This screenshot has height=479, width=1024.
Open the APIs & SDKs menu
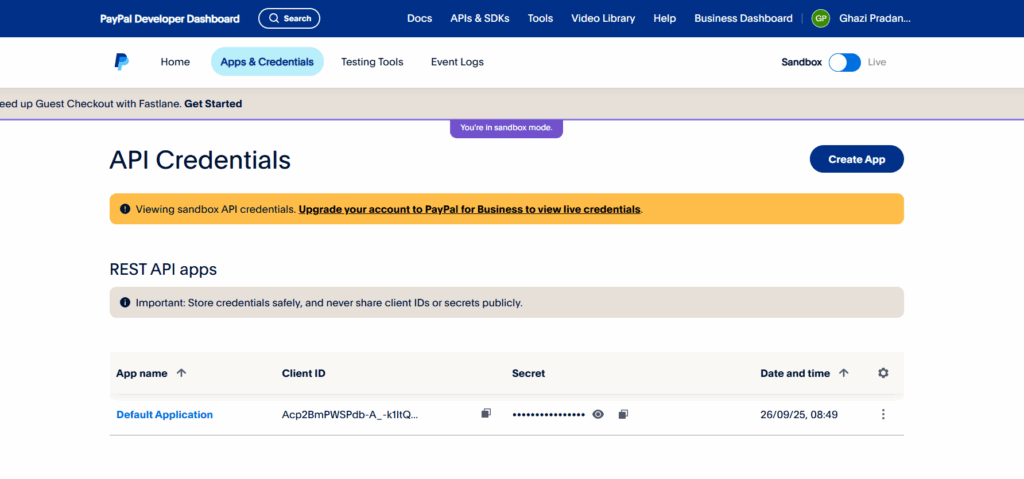(480, 18)
